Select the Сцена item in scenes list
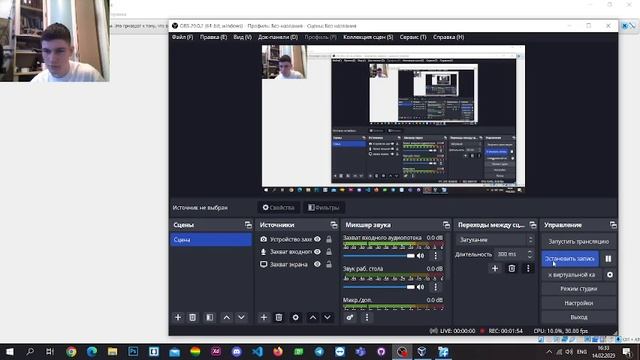Viewport: 640px width, 360px height. click(211, 240)
